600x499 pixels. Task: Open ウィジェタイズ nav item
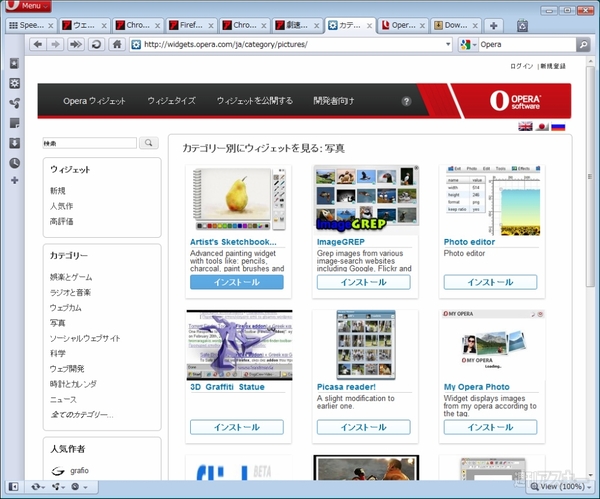pyautogui.click(x=171, y=101)
